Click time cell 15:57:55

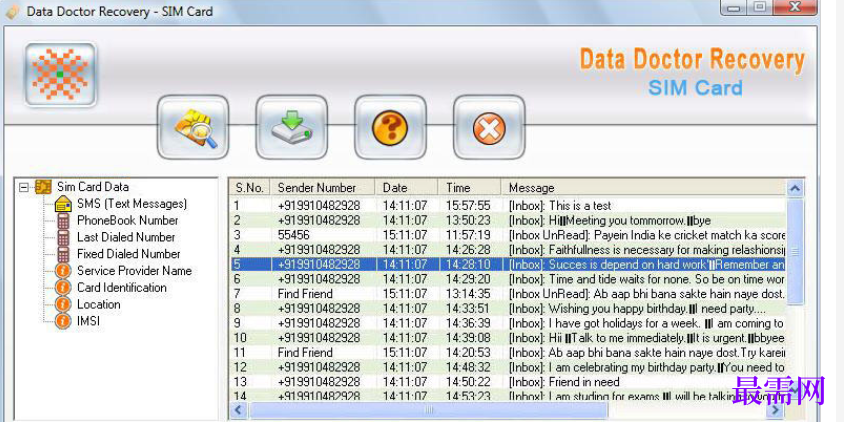coord(468,206)
